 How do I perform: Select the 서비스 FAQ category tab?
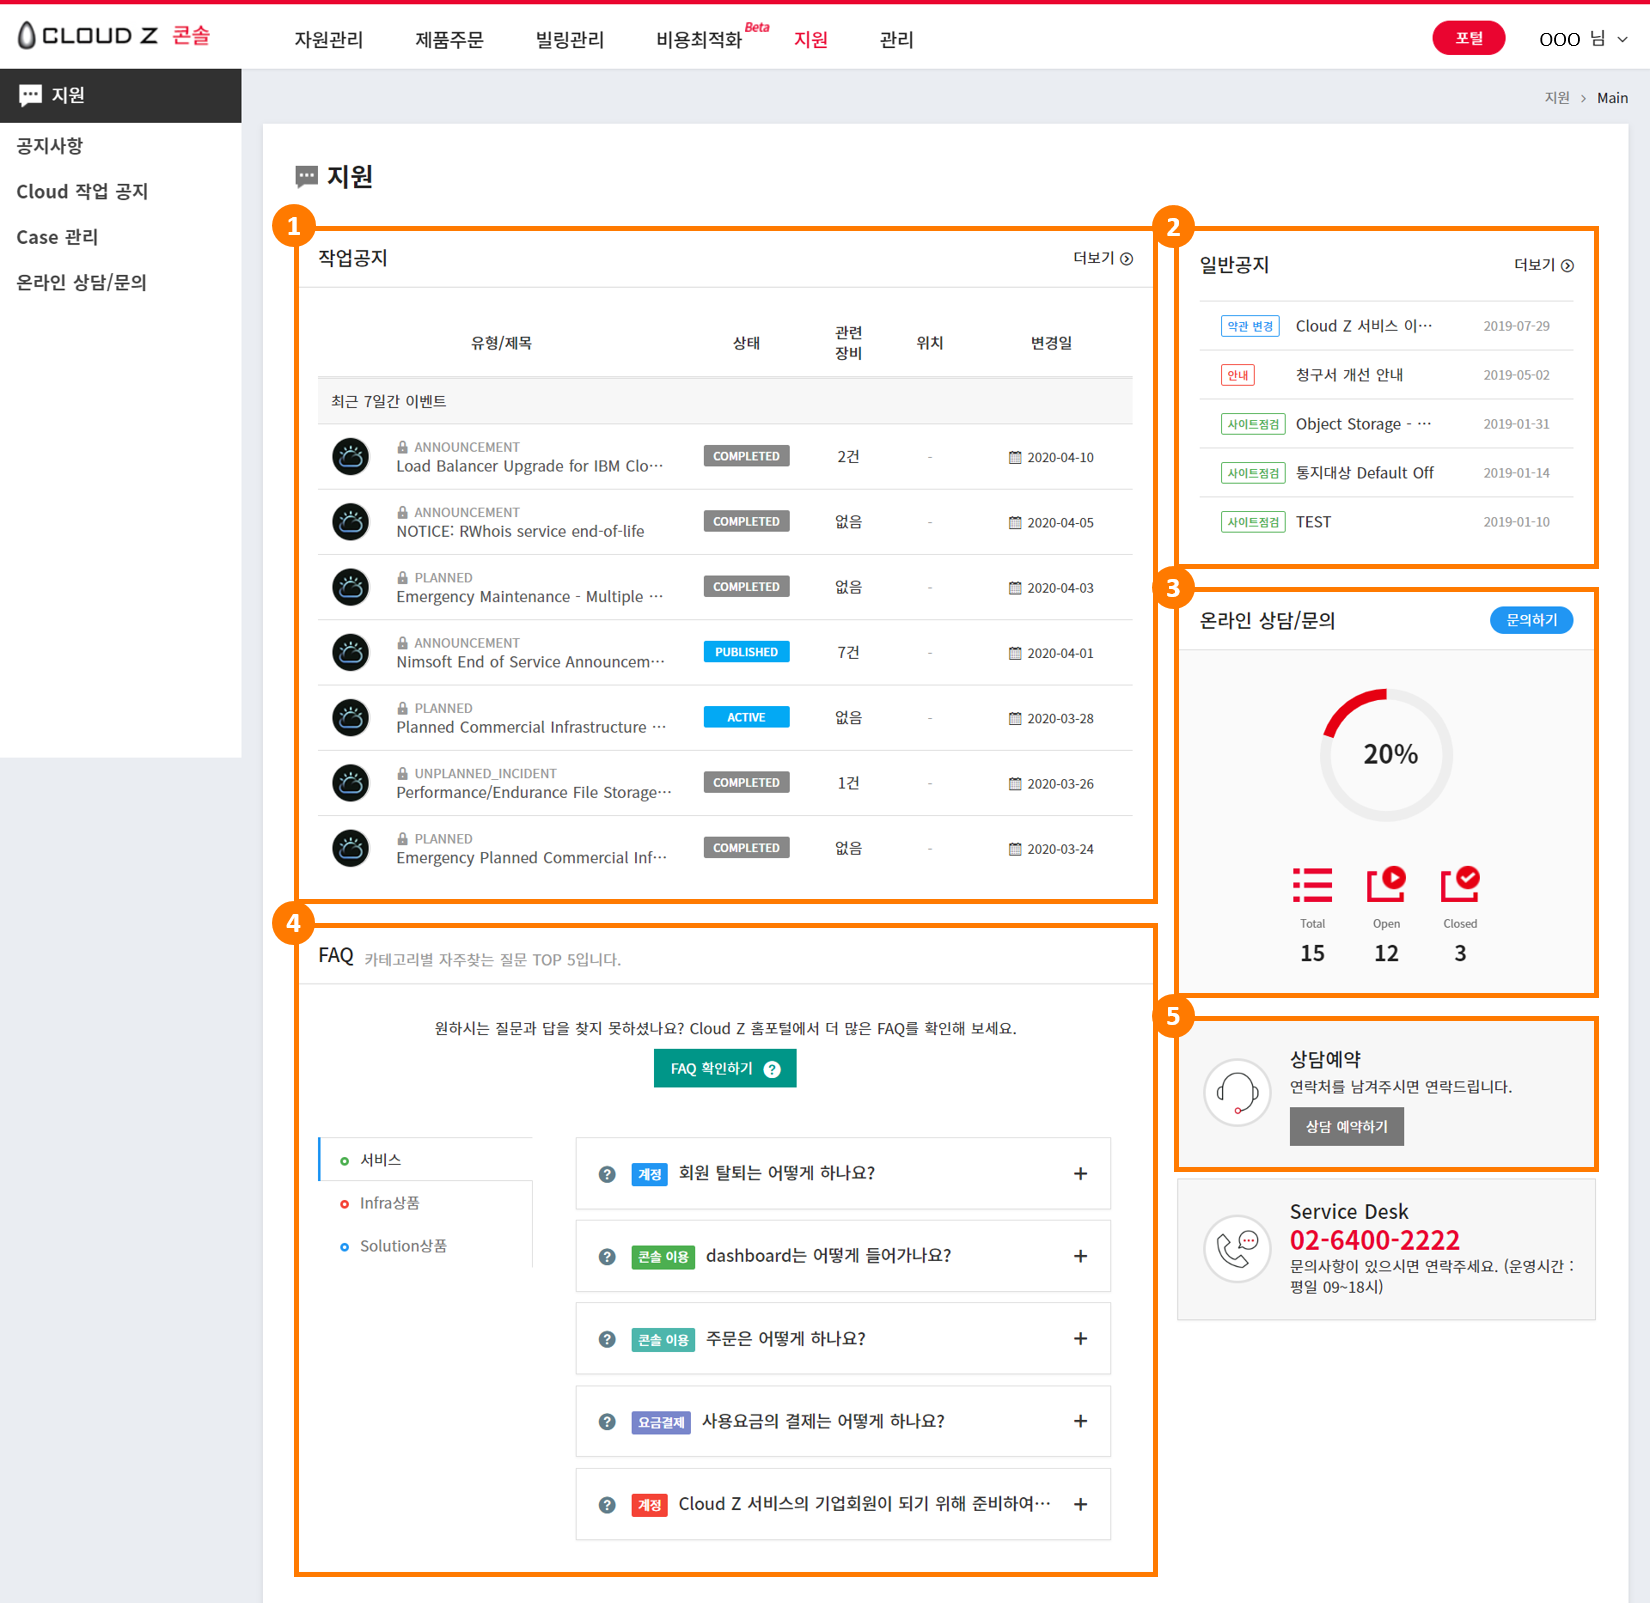(x=426, y=1160)
